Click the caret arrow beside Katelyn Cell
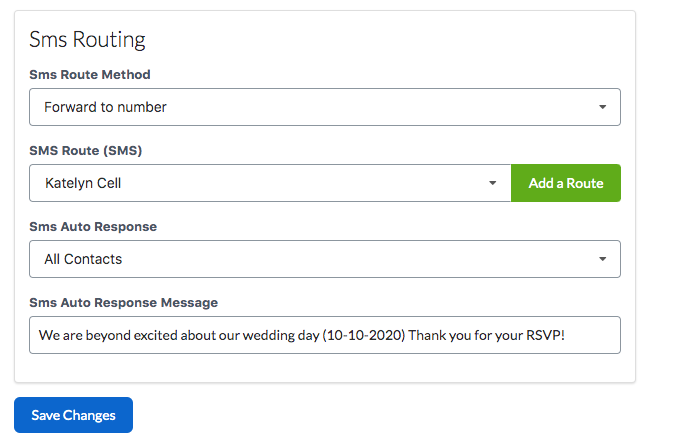 [x=492, y=183]
